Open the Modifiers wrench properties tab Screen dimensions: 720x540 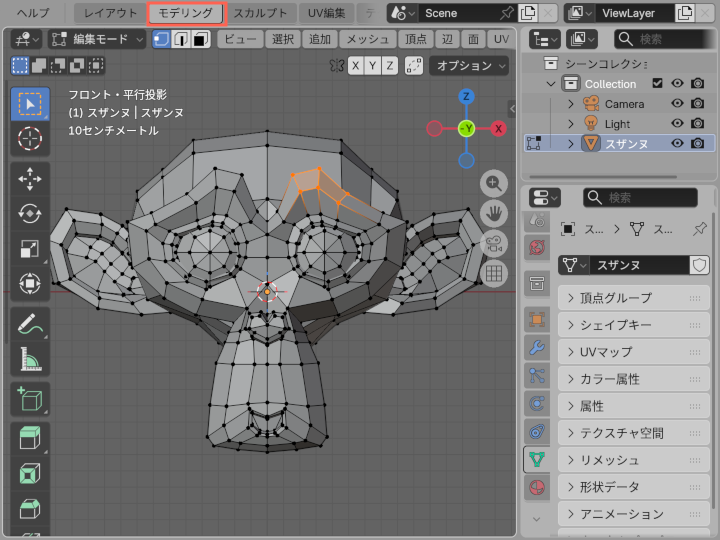[x=537, y=347]
